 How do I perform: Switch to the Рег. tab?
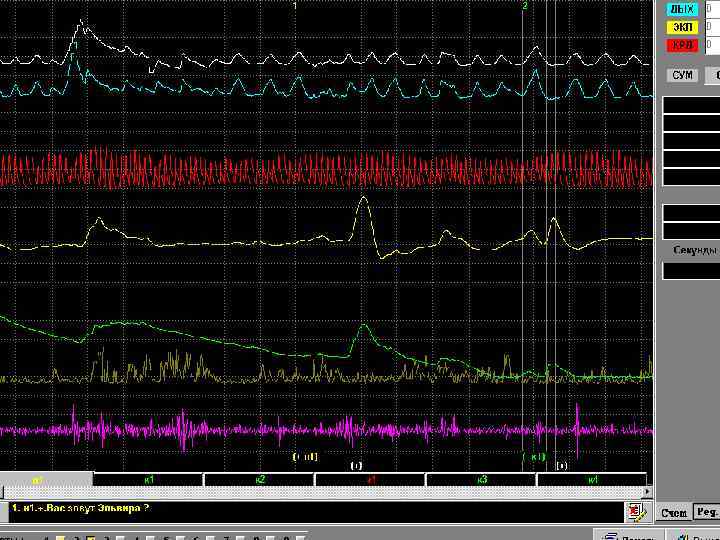pos(707,512)
